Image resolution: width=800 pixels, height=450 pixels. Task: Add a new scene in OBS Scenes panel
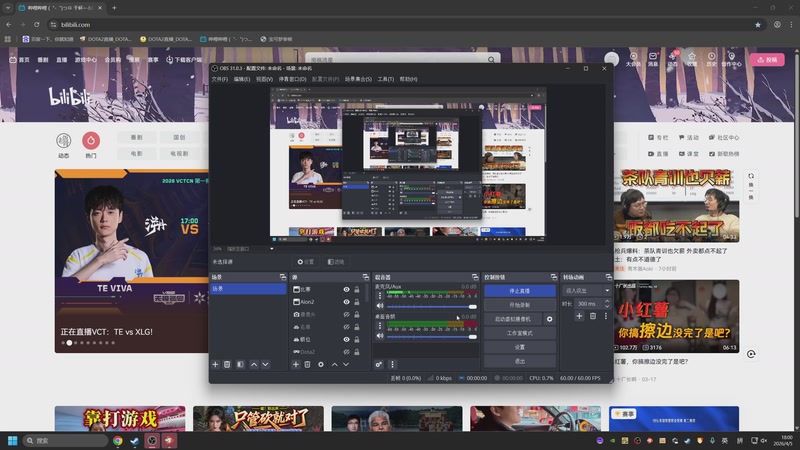(x=215, y=364)
